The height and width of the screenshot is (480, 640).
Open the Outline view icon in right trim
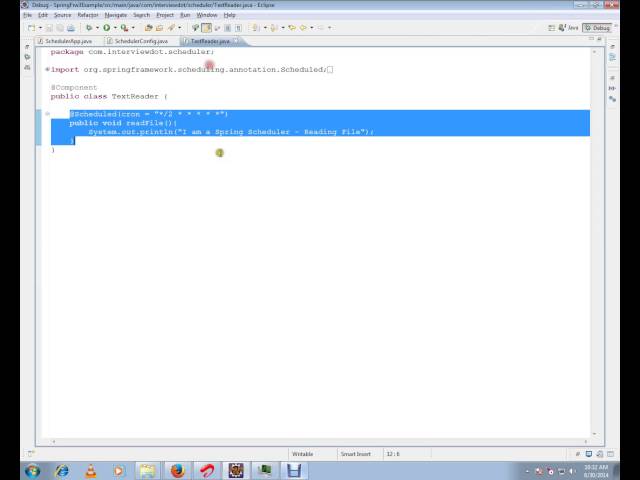(612, 57)
